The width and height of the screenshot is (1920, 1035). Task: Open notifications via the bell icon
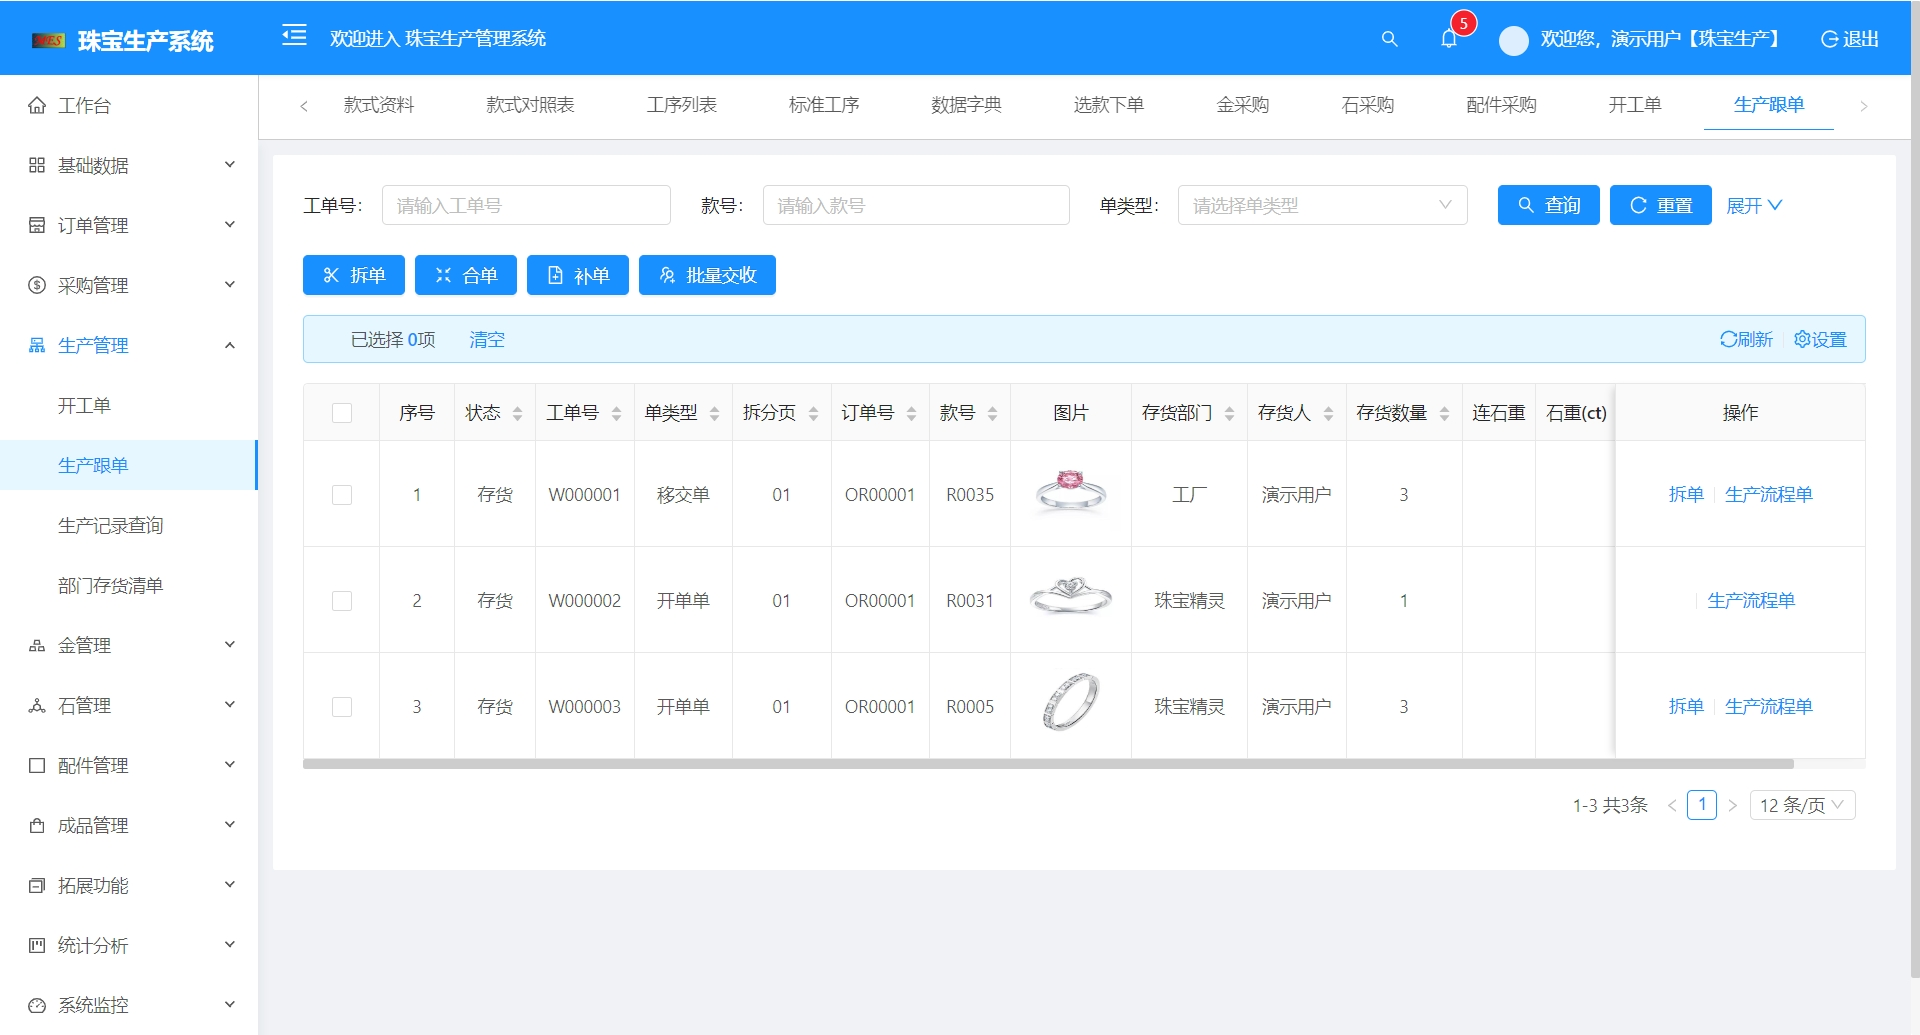tap(1449, 39)
